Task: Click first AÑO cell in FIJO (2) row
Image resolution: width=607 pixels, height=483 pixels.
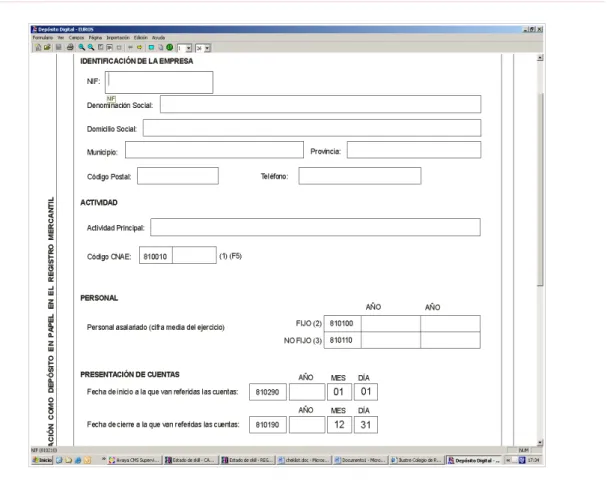Action: click(x=391, y=324)
